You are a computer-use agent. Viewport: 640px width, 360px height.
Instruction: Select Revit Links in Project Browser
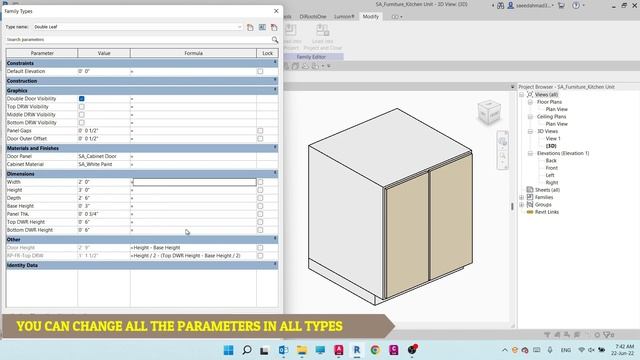pyautogui.click(x=547, y=212)
